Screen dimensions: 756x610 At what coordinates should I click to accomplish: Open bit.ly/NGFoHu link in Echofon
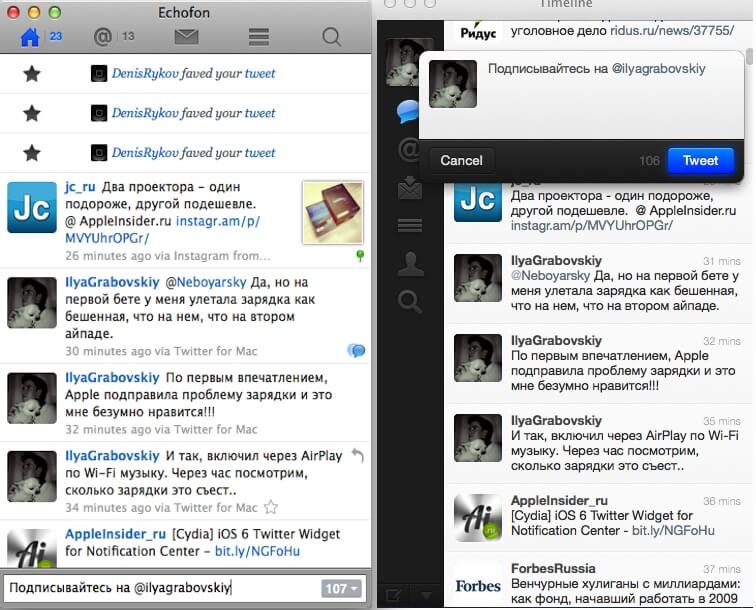(x=257, y=551)
